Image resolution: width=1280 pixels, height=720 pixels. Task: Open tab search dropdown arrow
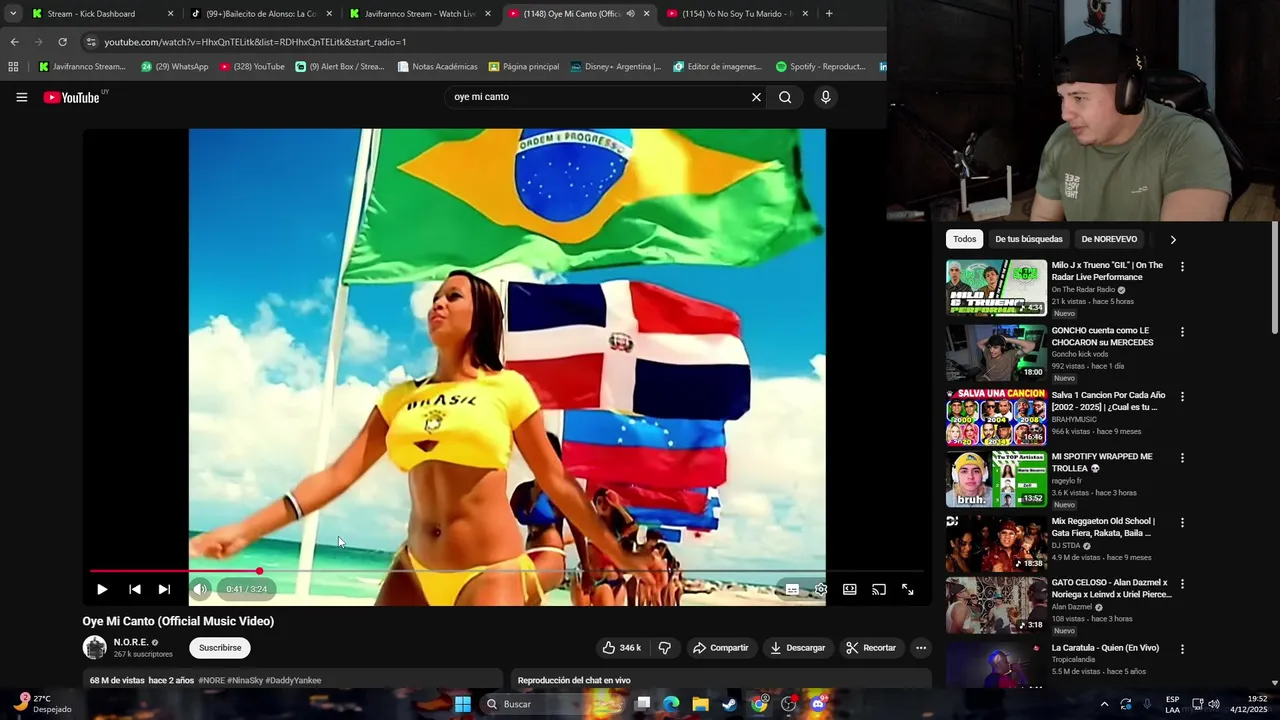tap(13, 14)
